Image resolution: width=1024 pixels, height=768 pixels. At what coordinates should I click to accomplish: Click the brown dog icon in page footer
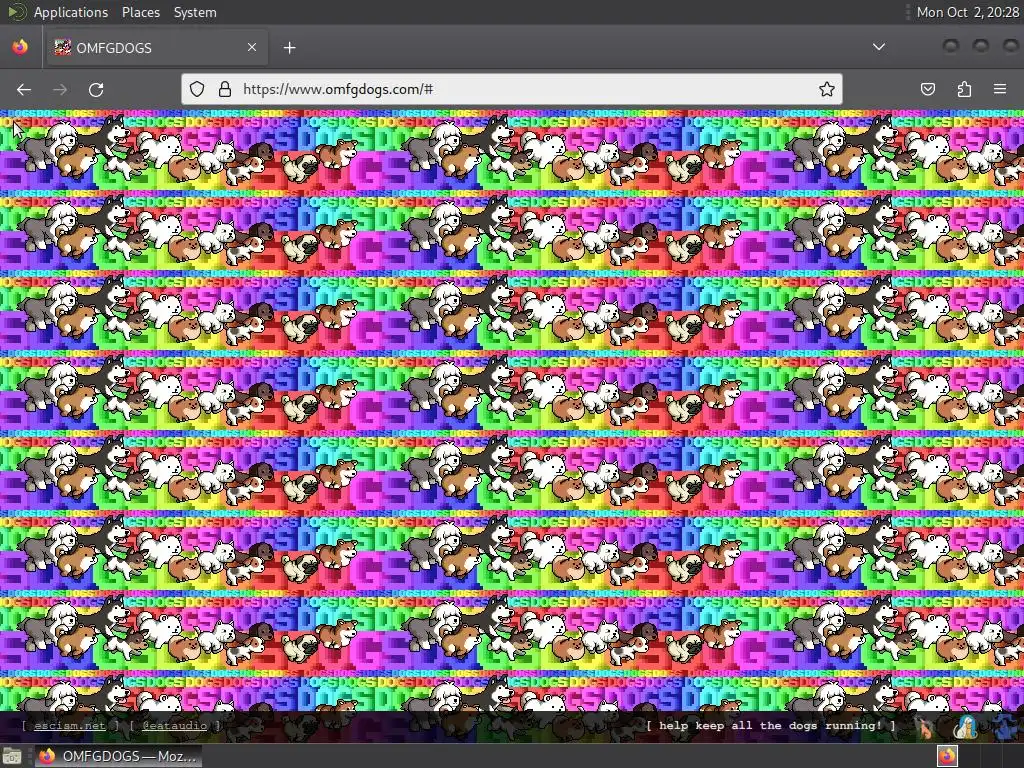pyautogui.click(x=925, y=727)
